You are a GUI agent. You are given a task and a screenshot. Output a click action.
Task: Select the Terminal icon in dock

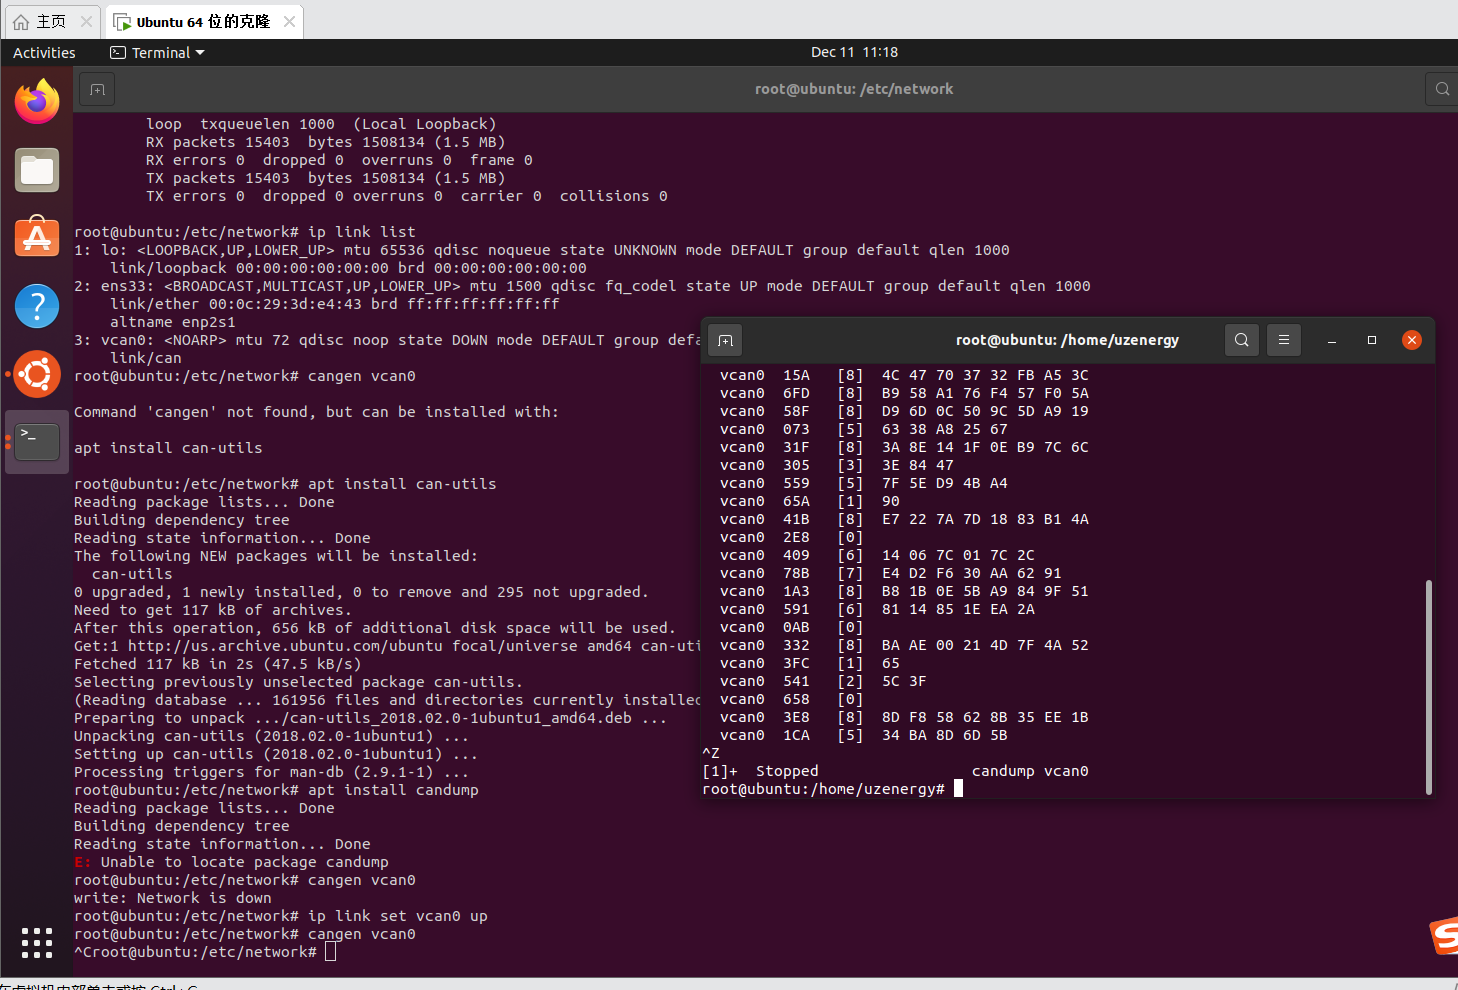click(x=37, y=442)
